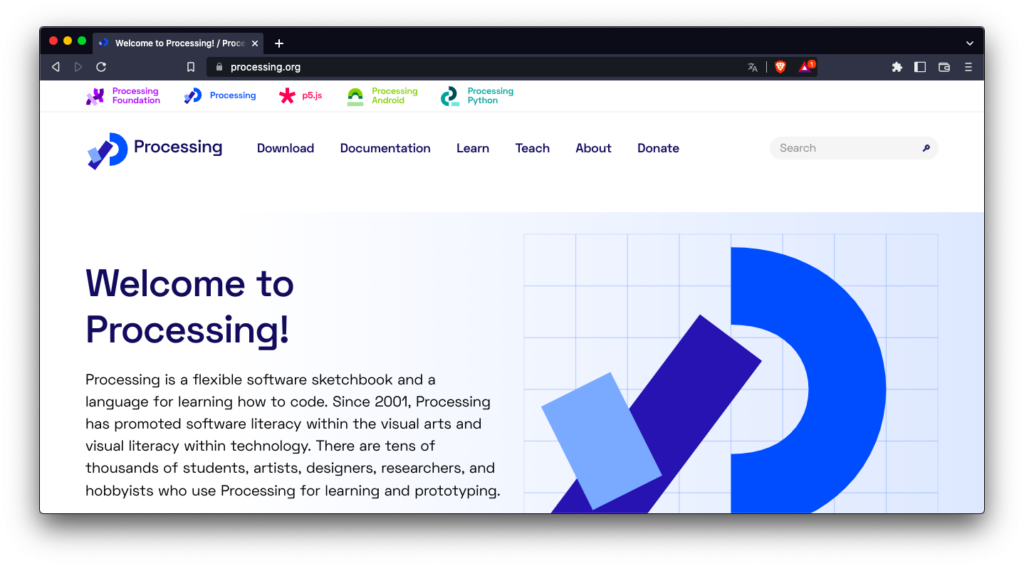Open the Brave Shields lion icon
1024x566 pixels.
click(780, 67)
